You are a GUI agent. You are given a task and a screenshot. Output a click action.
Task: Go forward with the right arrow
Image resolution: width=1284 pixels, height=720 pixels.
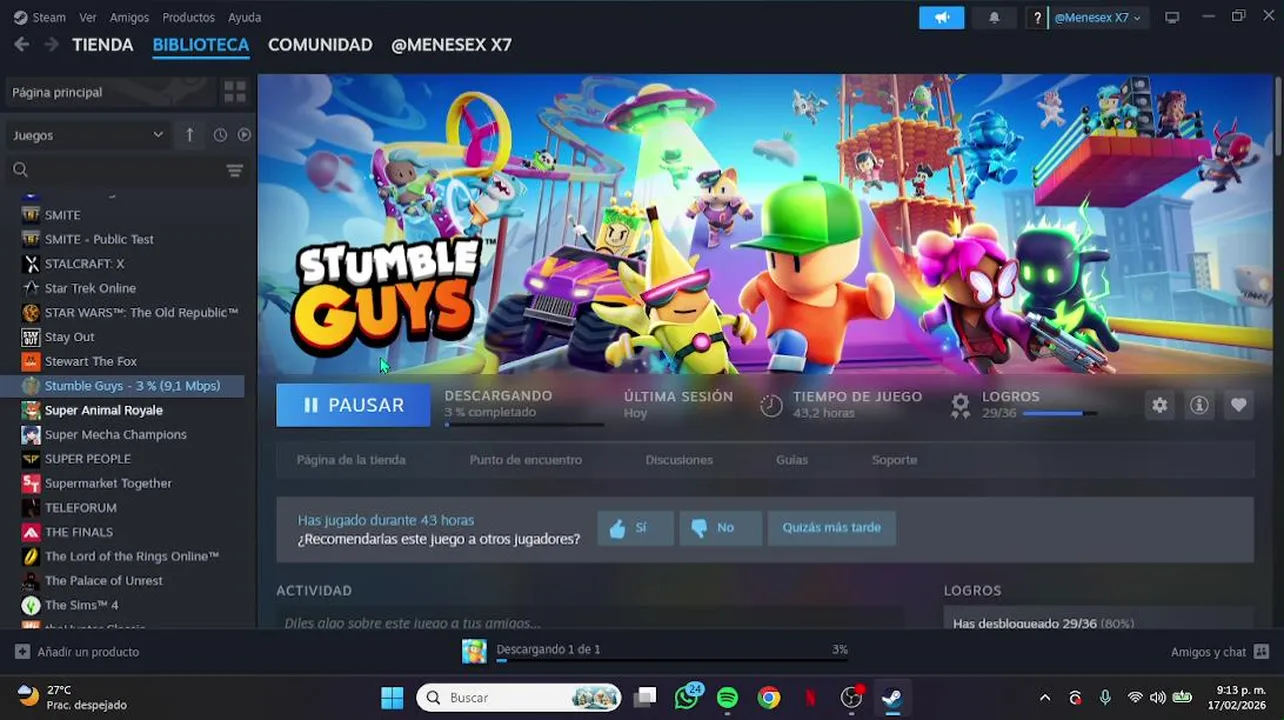pos(51,45)
